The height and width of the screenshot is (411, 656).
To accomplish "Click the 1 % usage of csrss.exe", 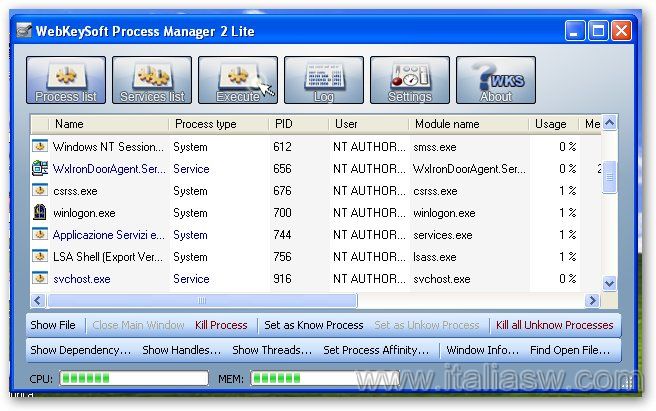I will pyautogui.click(x=568, y=191).
